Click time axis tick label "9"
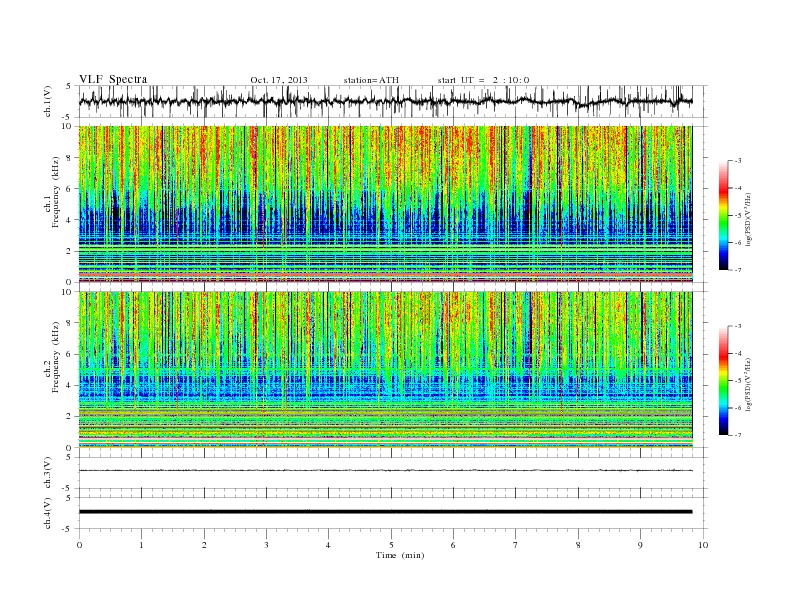Image resolution: width=792 pixels, height=612 pixels. pos(640,545)
